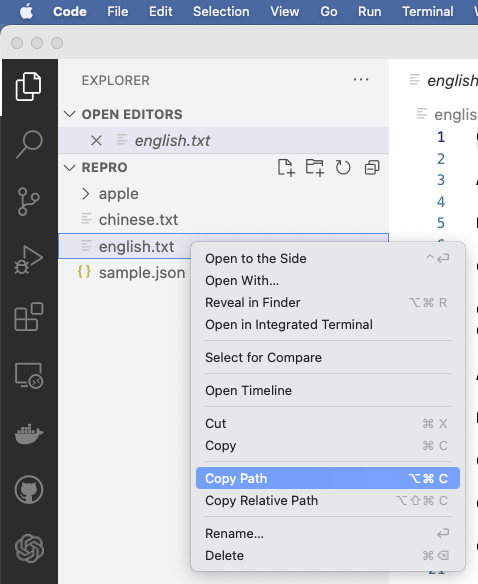Open the Docker view
The height and width of the screenshot is (584, 478).
(29, 434)
